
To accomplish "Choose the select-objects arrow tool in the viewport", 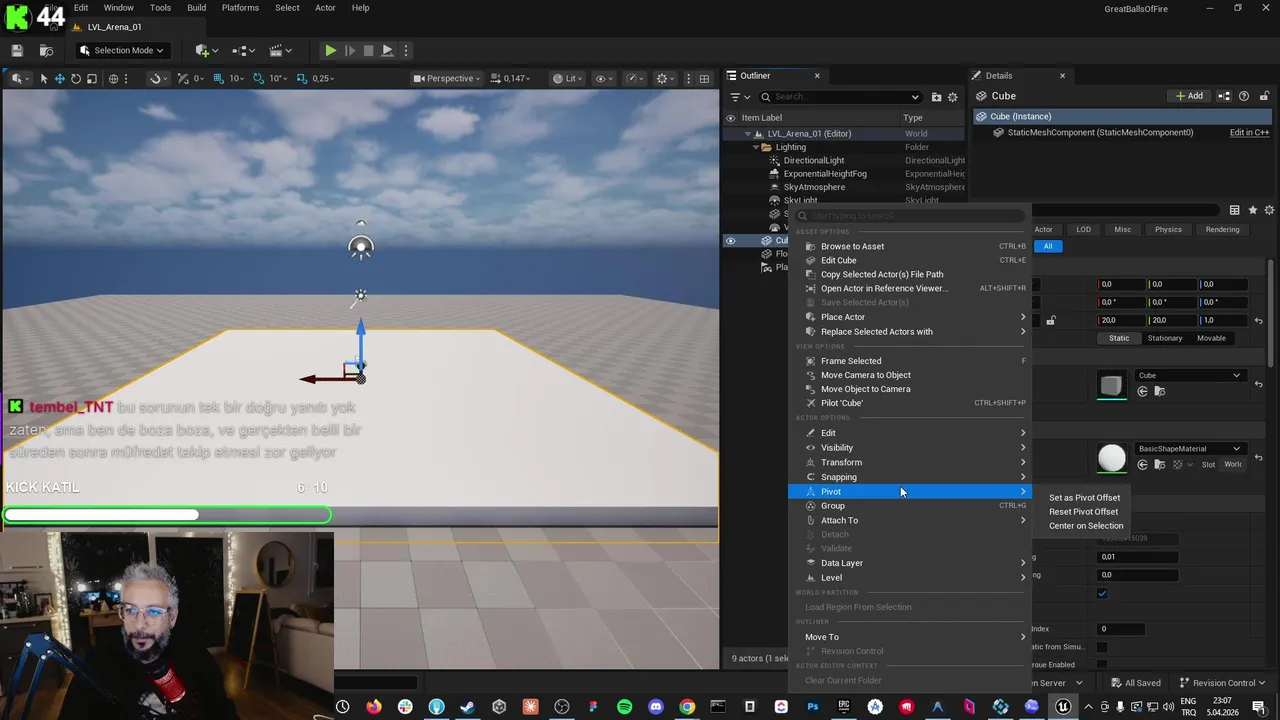I will [x=44, y=78].
